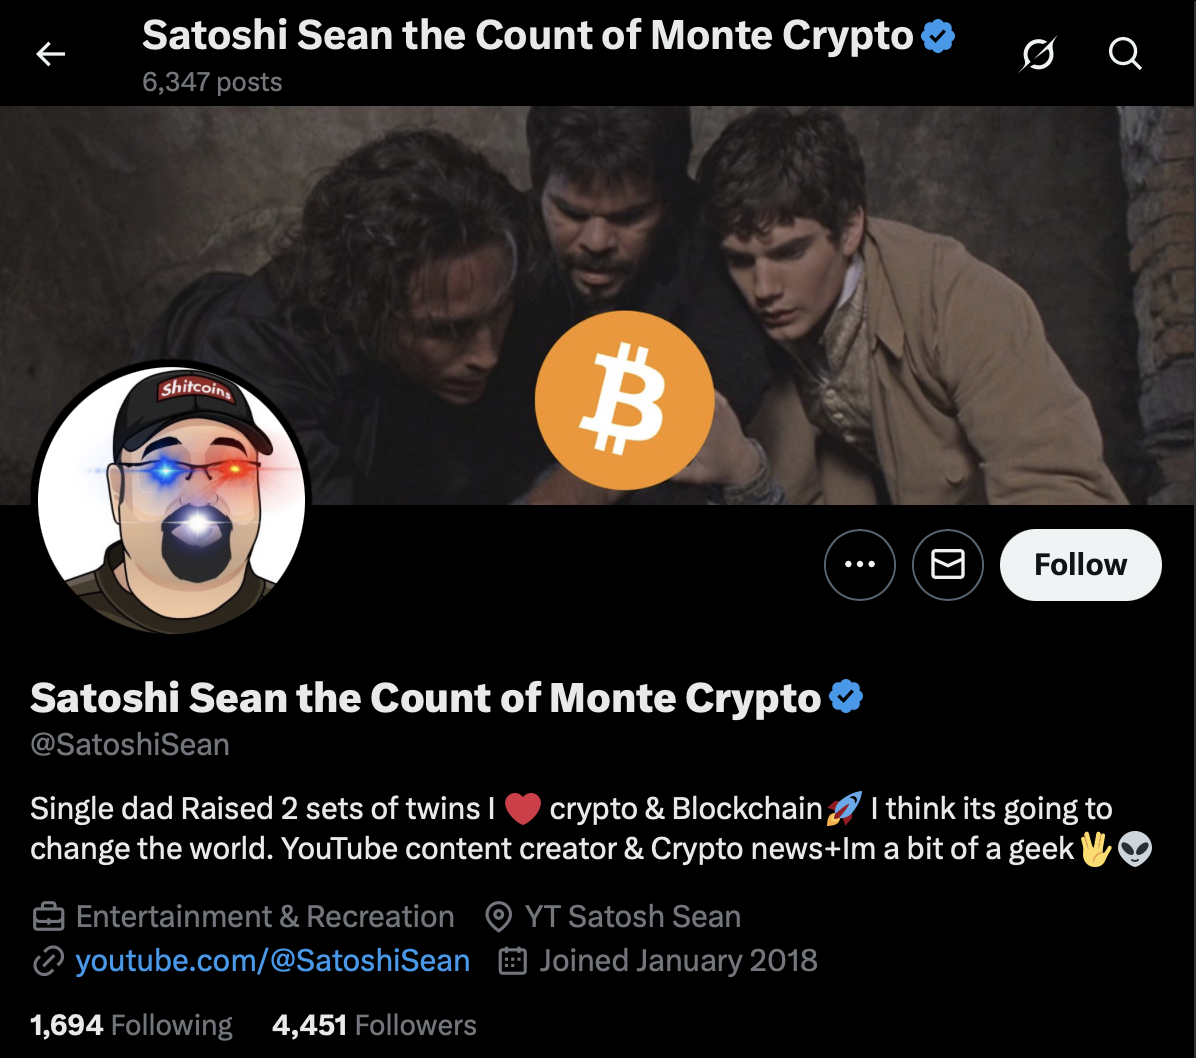Open direct messages via the envelope icon

coord(948,564)
